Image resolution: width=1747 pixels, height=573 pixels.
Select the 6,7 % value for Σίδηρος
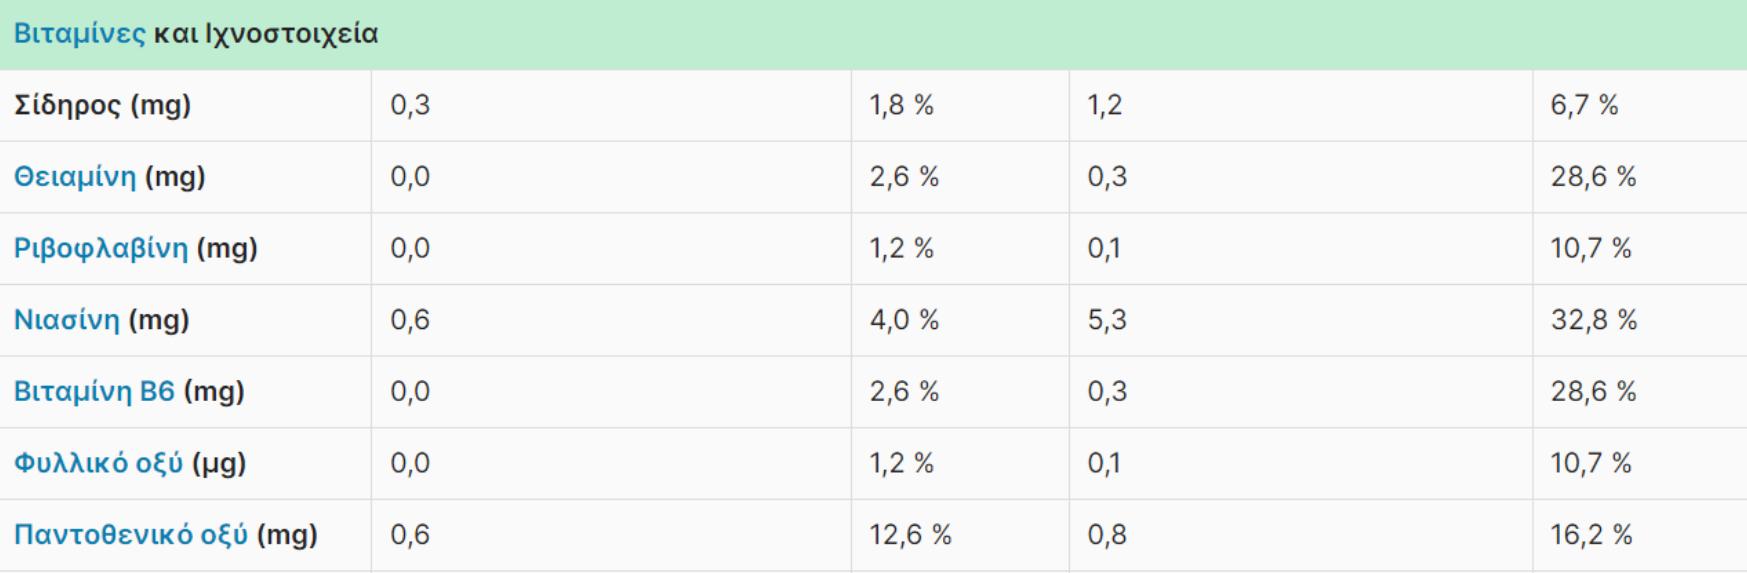(1584, 105)
